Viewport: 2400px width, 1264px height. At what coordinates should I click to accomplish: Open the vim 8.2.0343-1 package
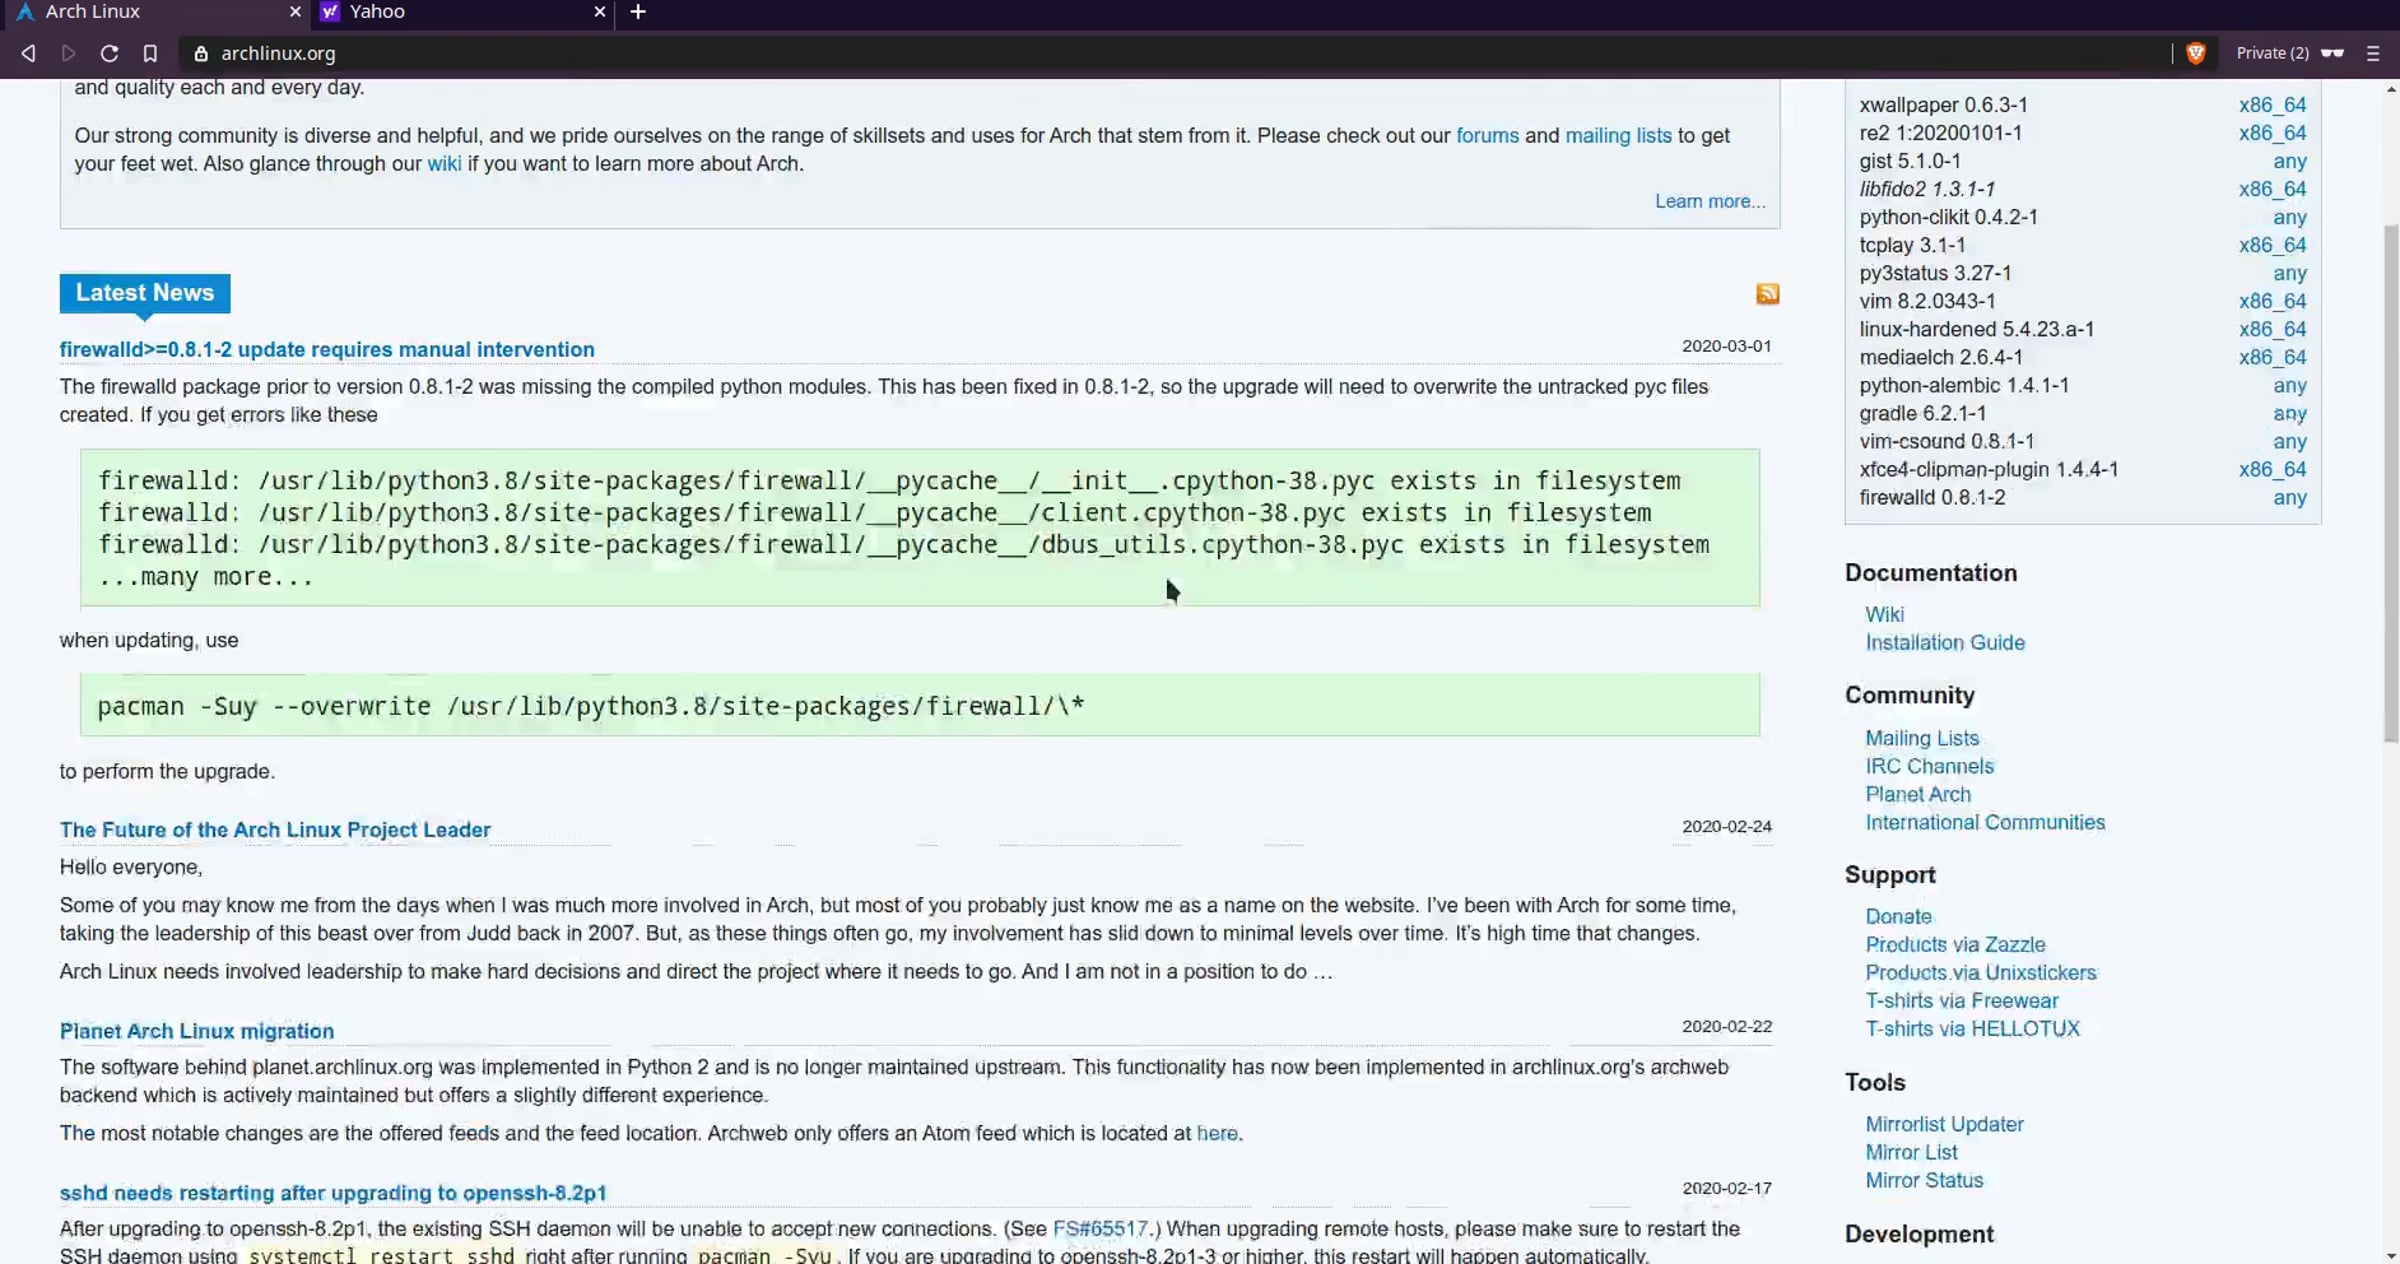click(1927, 301)
